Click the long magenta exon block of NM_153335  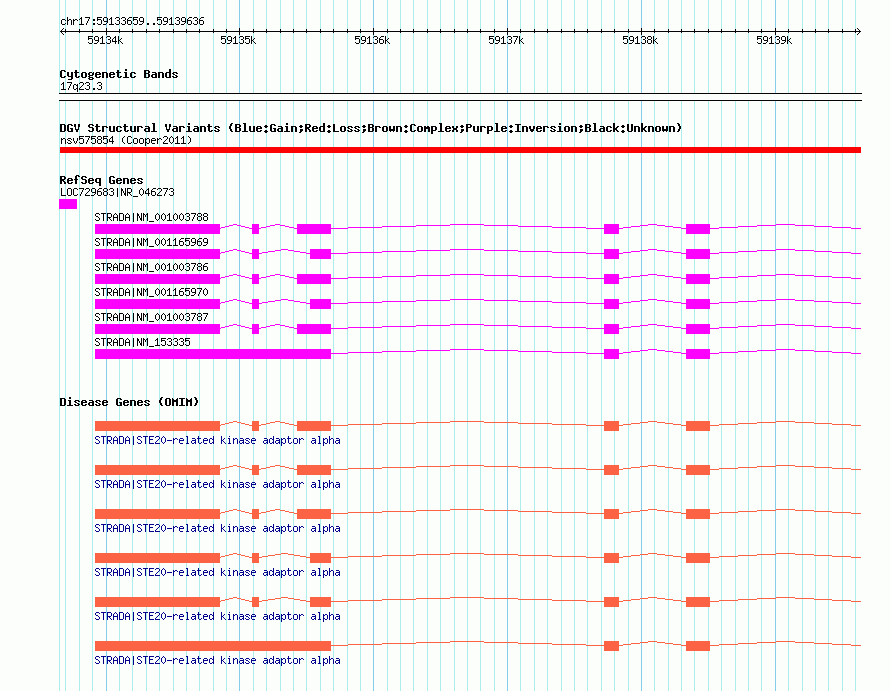coord(213,354)
